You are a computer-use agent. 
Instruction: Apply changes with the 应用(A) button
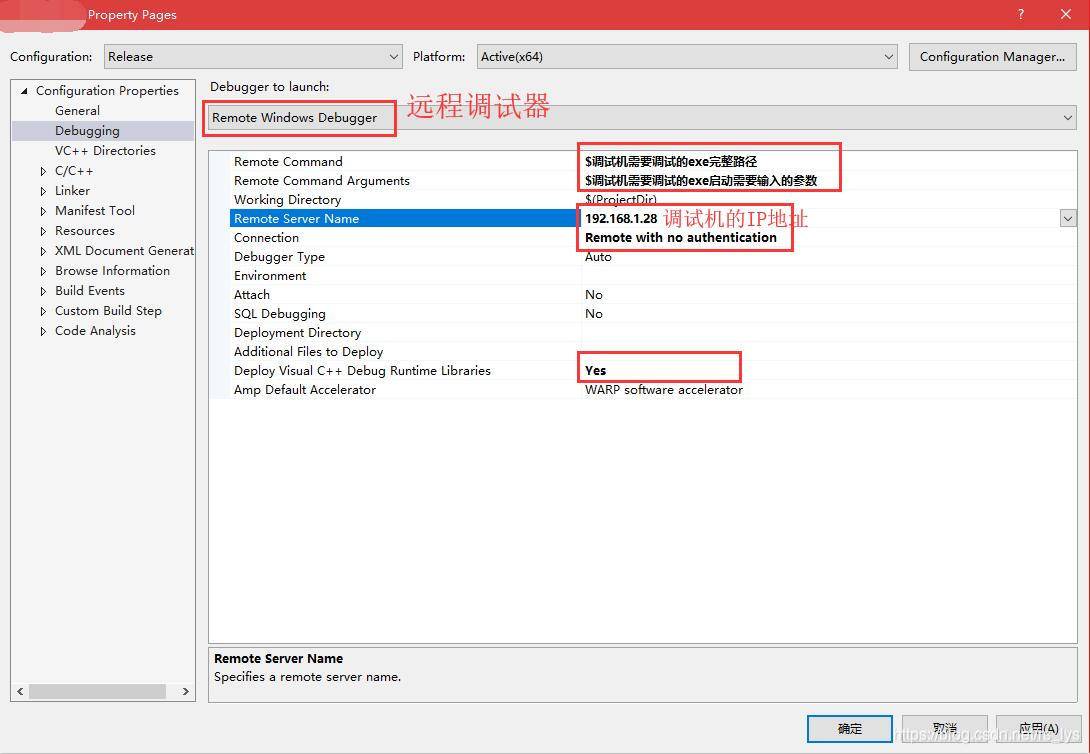(1038, 728)
